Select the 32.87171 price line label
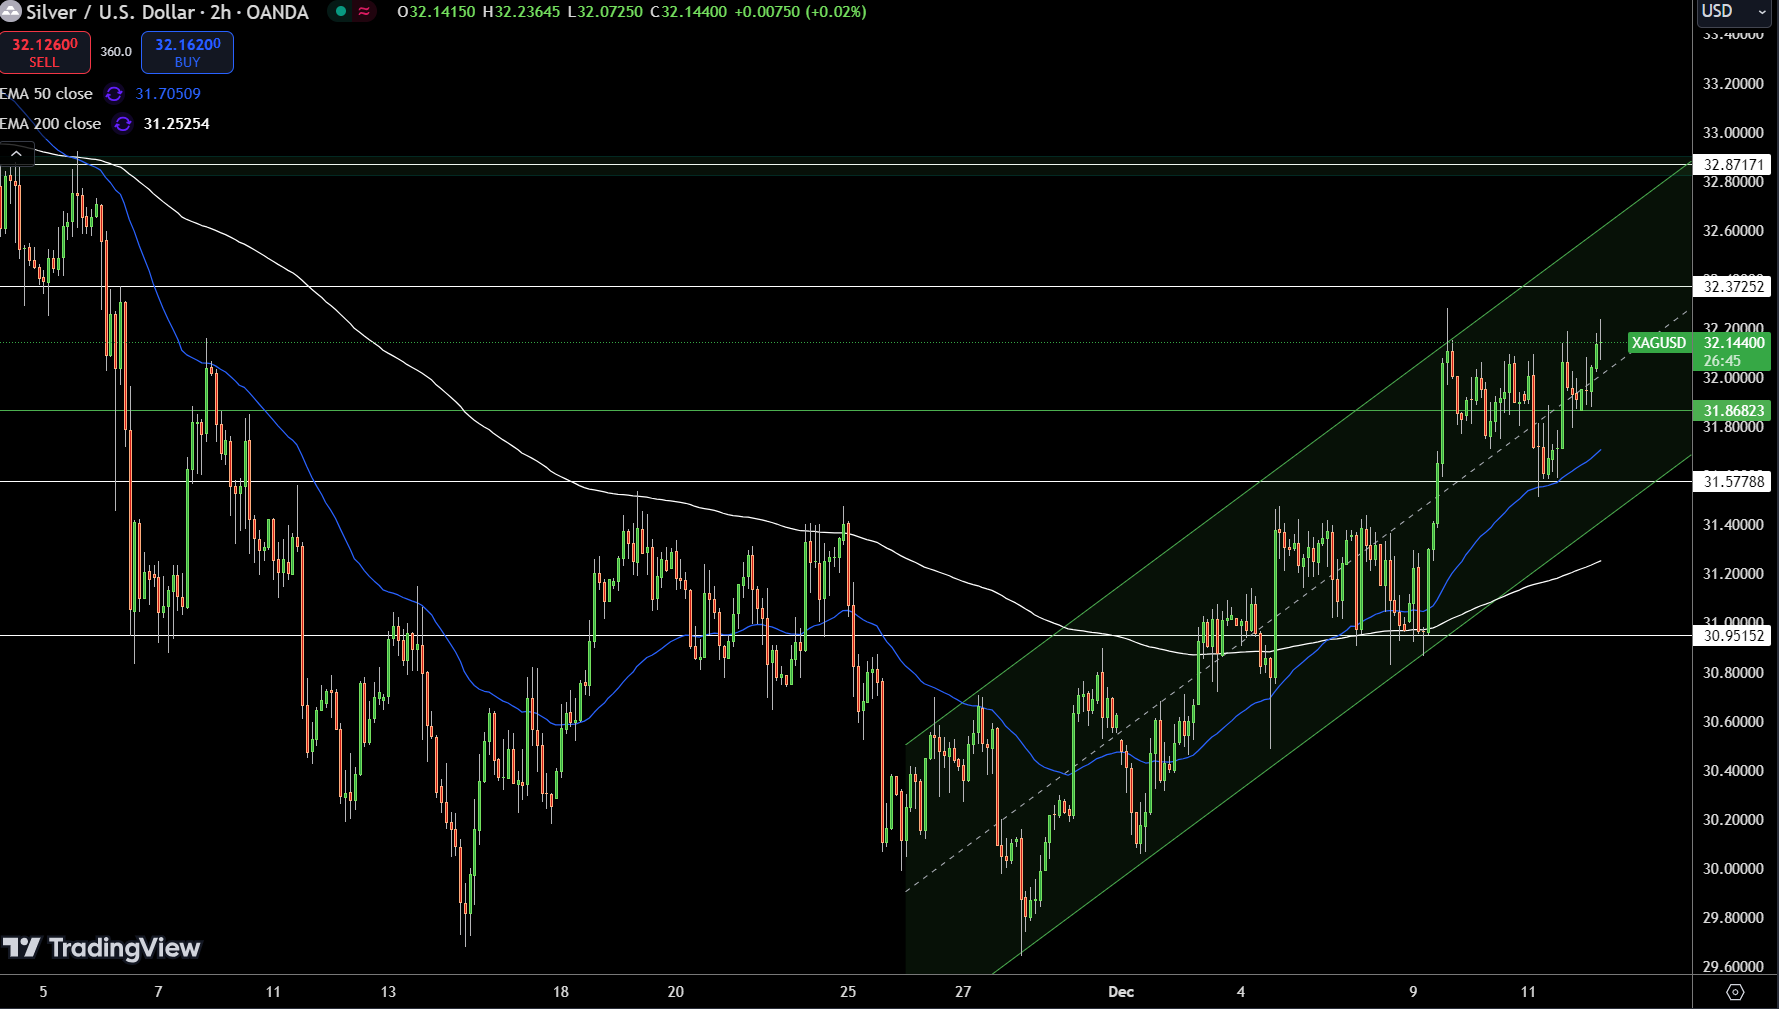The width and height of the screenshot is (1779, 1009). [1734, 165]
